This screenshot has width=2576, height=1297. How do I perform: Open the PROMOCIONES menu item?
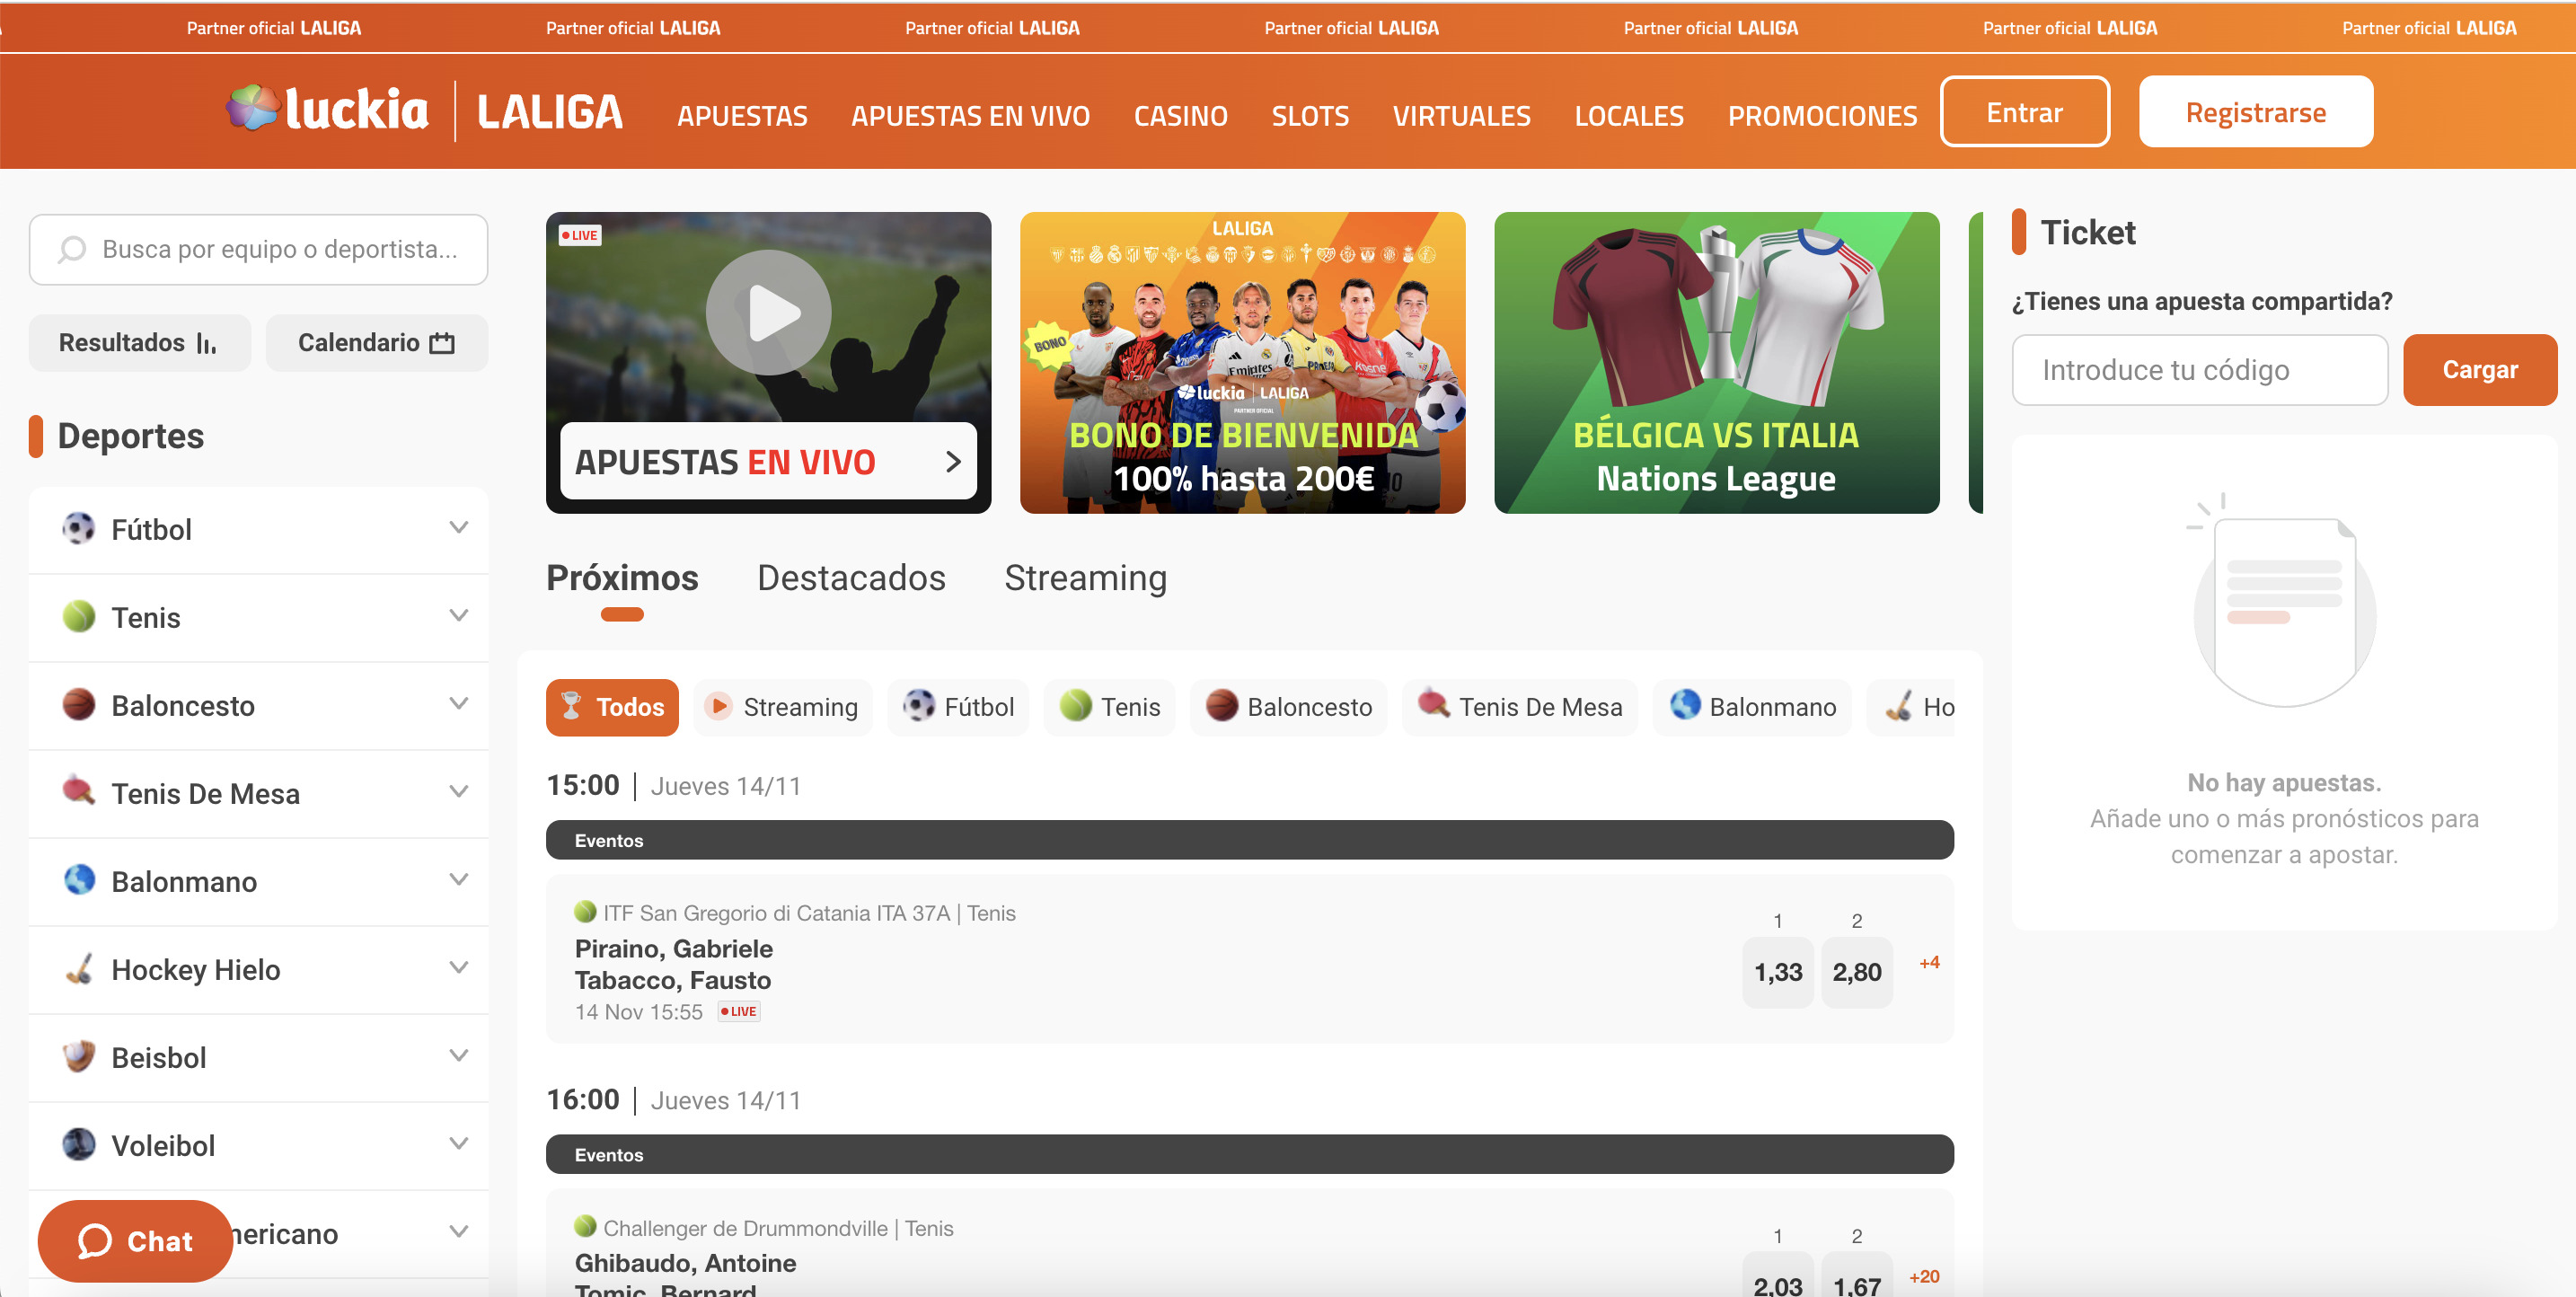(1822, 116)
